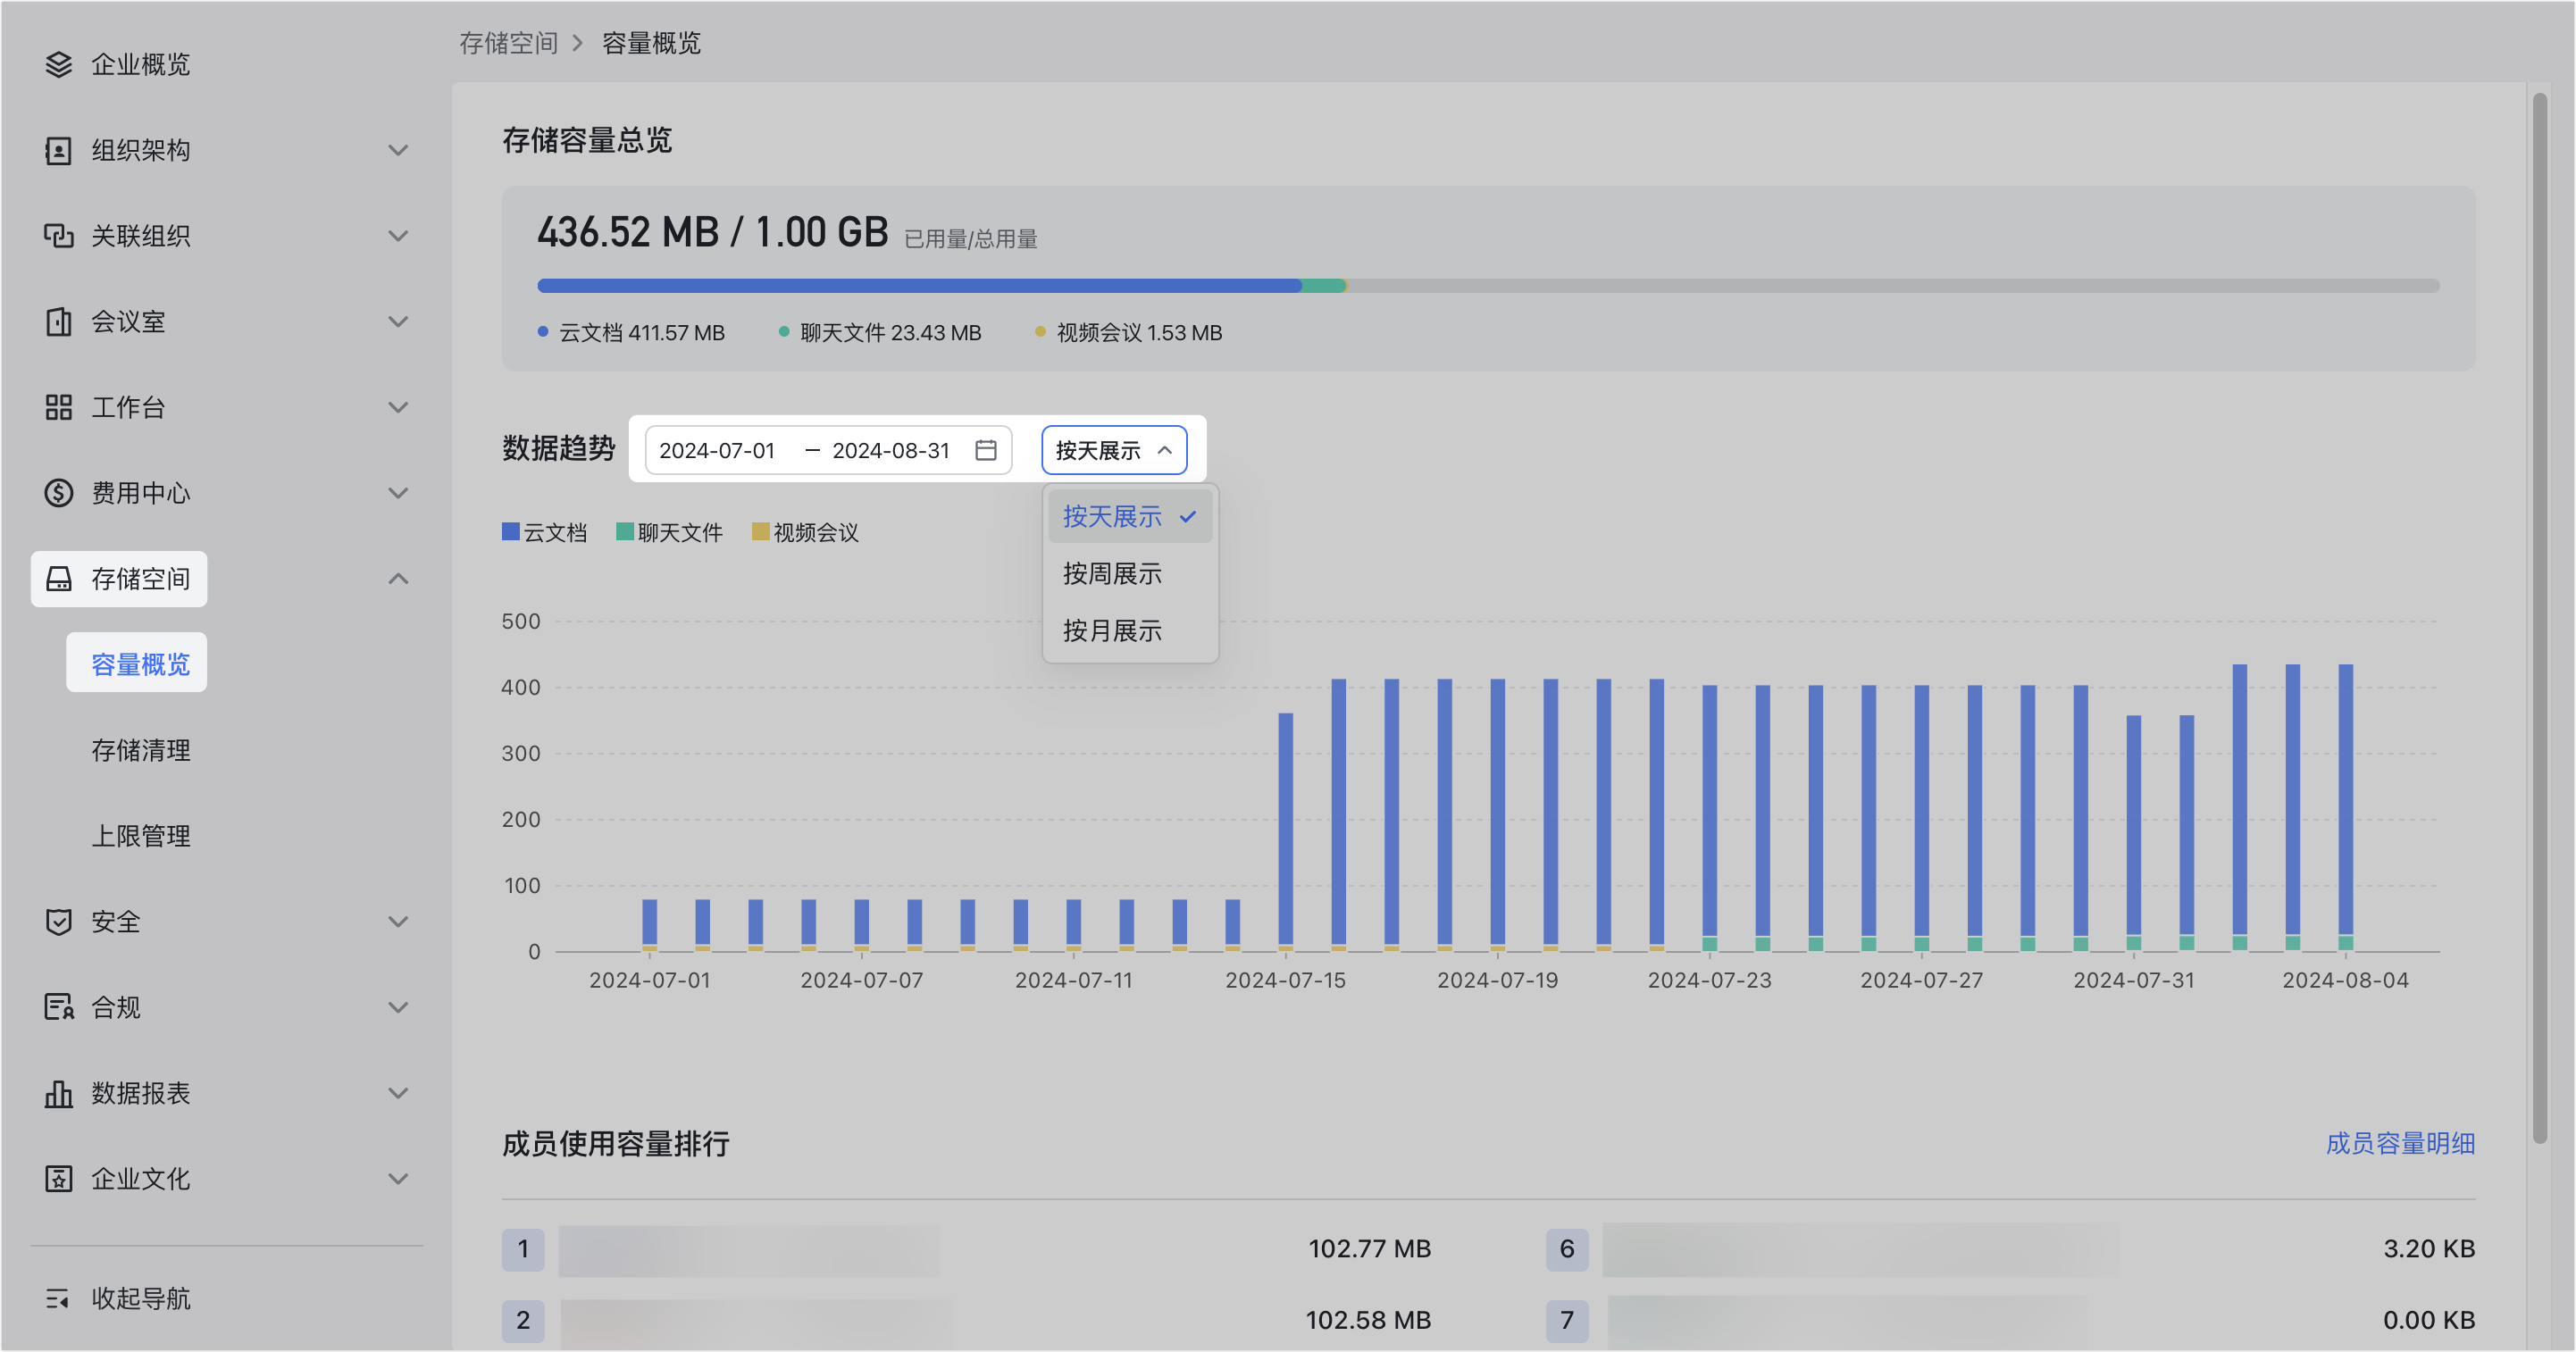Open 存储清理 in sidebar

click(141, 750)
